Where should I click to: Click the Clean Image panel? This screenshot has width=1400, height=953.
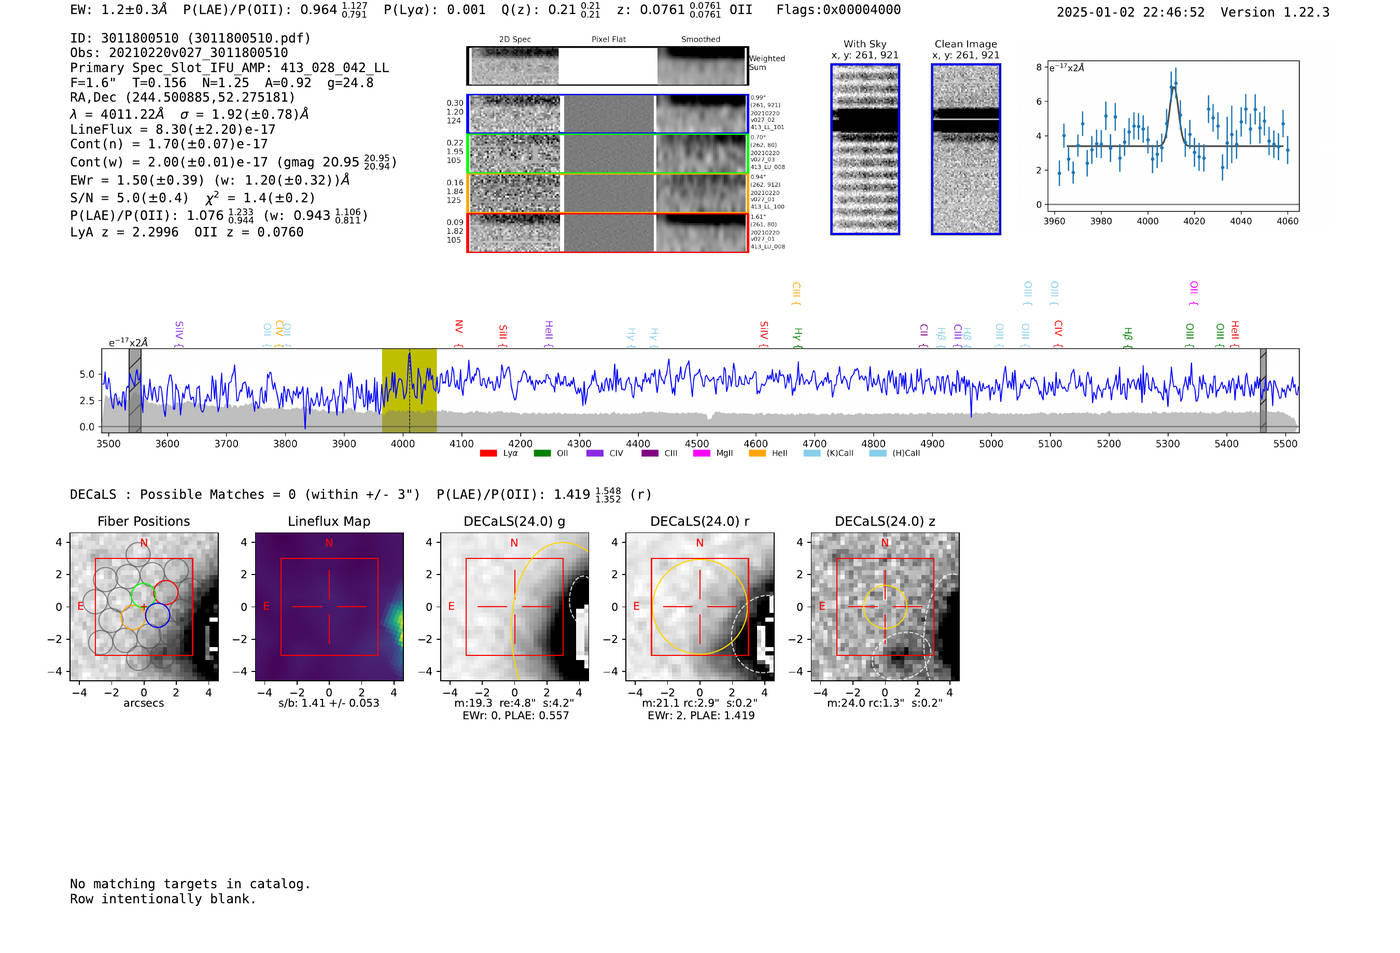pyautogui.click(x=966, y=149)
